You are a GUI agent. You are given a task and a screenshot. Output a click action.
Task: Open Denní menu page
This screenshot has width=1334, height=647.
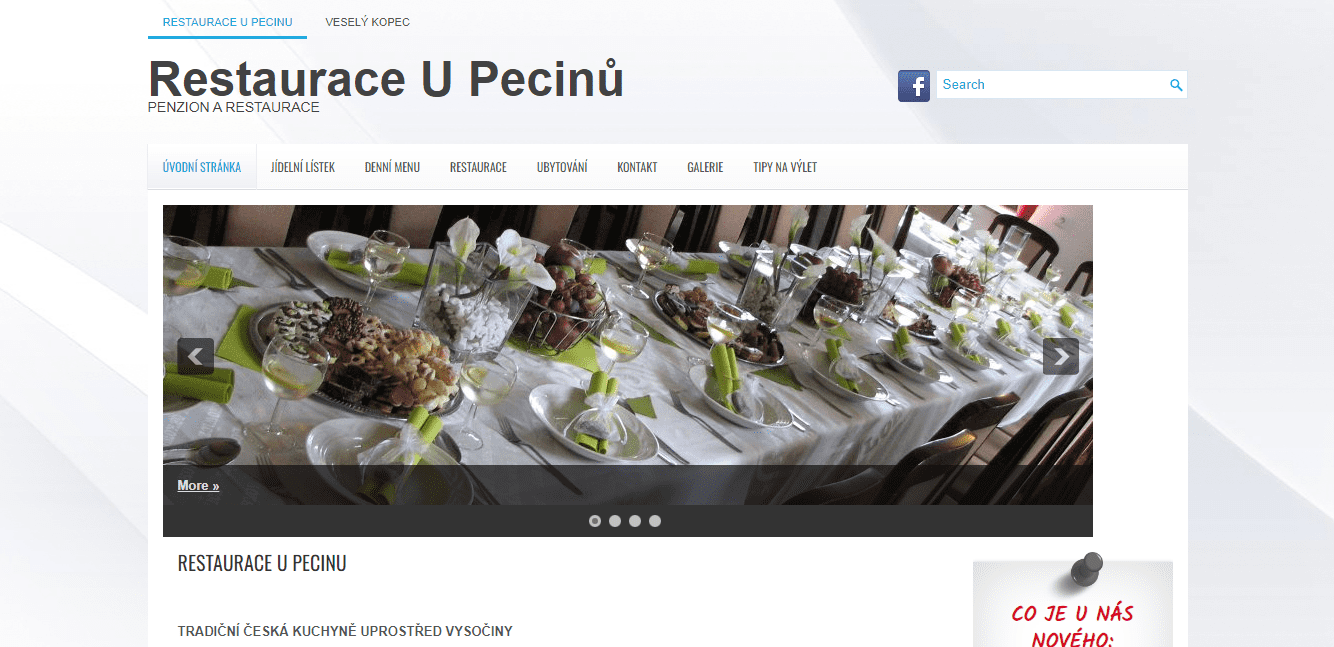(392, 167)
